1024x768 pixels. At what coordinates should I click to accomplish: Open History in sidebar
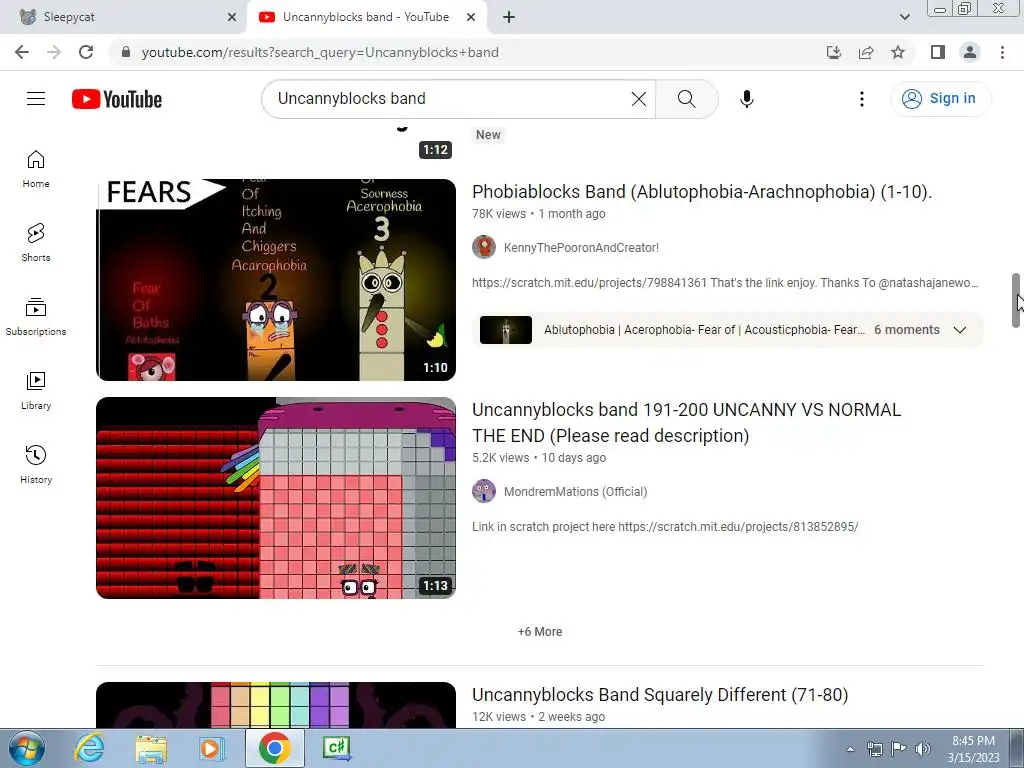coord(36,464)
